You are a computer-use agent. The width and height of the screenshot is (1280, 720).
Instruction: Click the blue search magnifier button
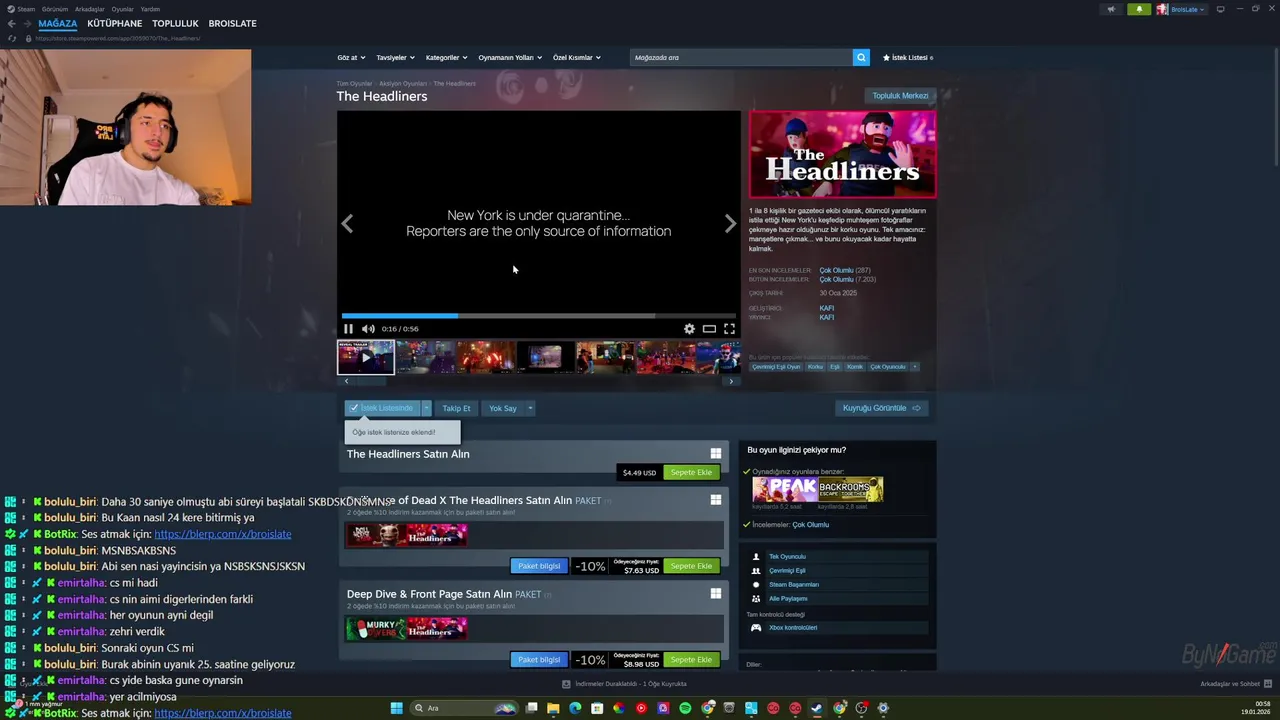[x=861, y=57]
